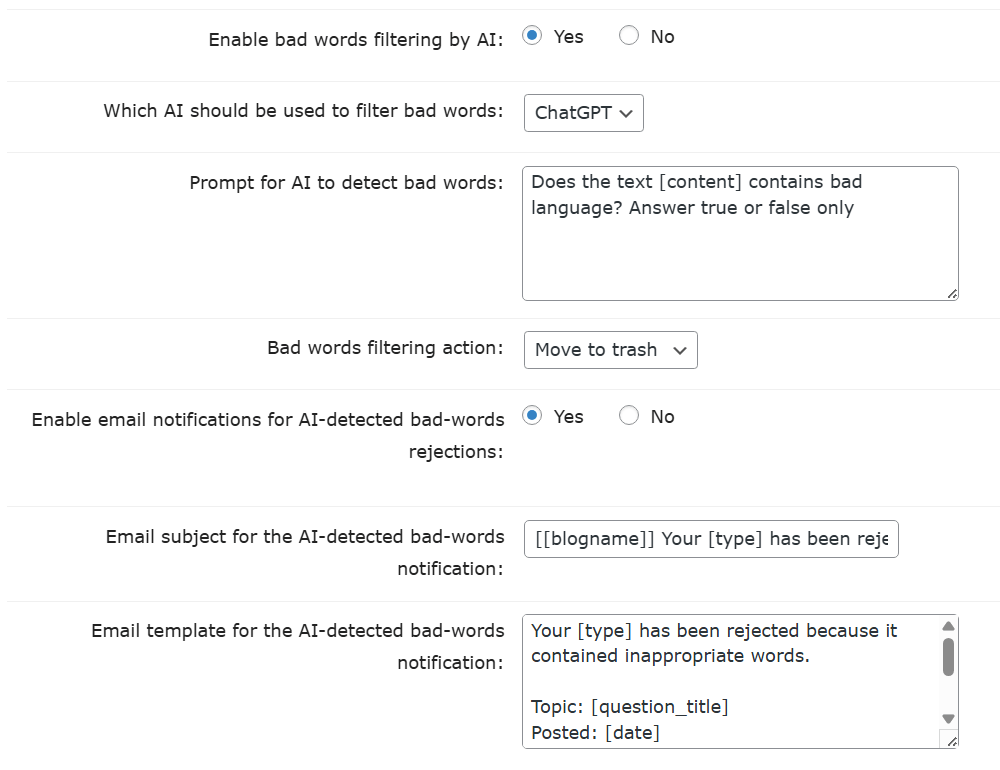Click the email template resize handle
This screenshot has height=770, width=1000.
[x=950, y=740]
